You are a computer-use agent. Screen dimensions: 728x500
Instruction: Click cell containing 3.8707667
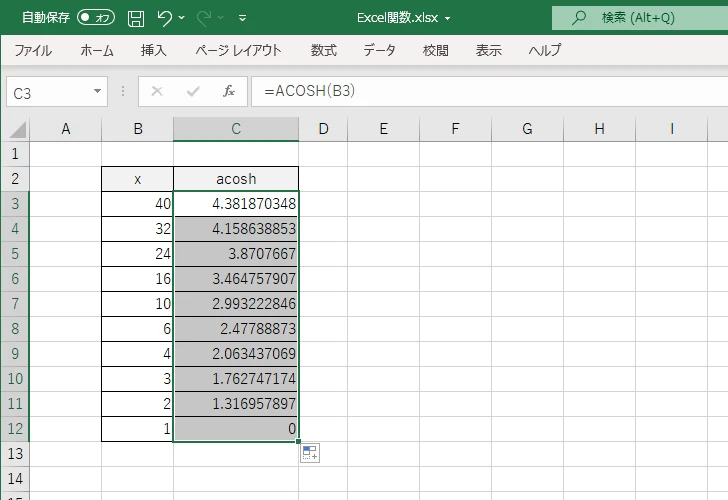pyautogui.click(x=236, y=254)
